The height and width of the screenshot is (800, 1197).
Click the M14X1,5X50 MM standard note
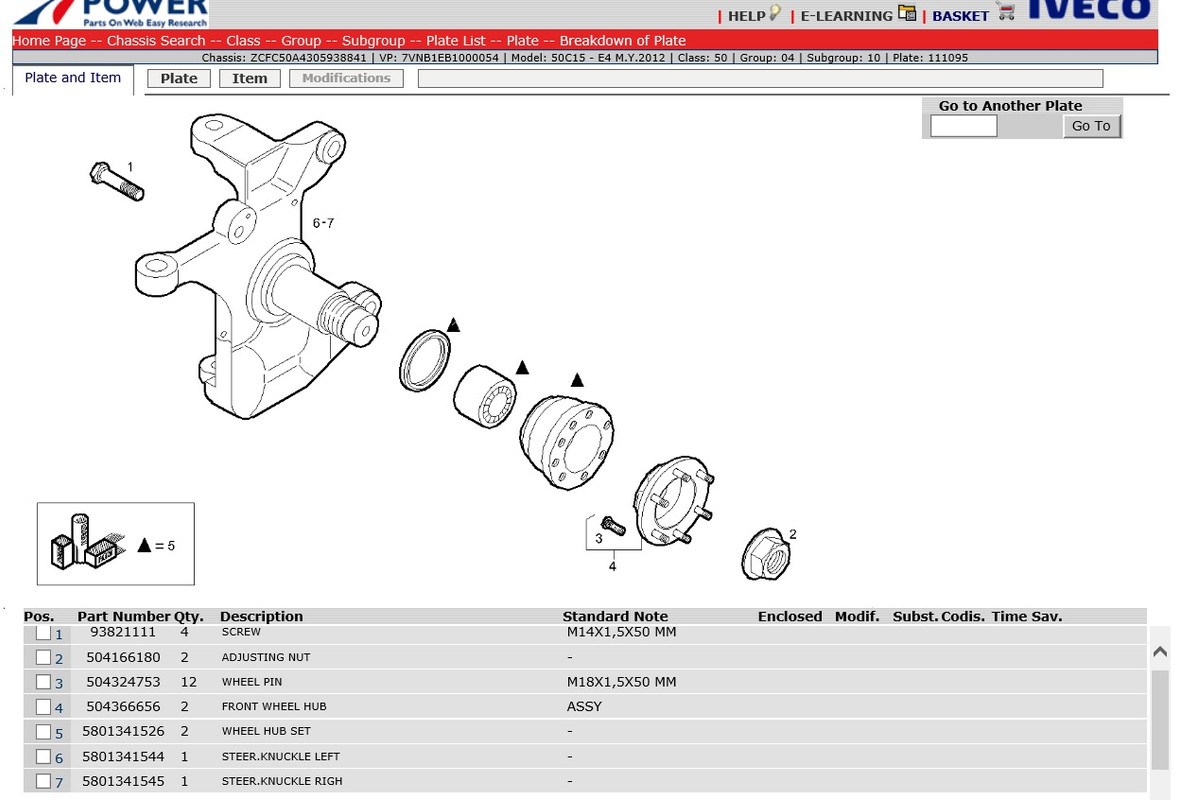click(x=621, y=632)
